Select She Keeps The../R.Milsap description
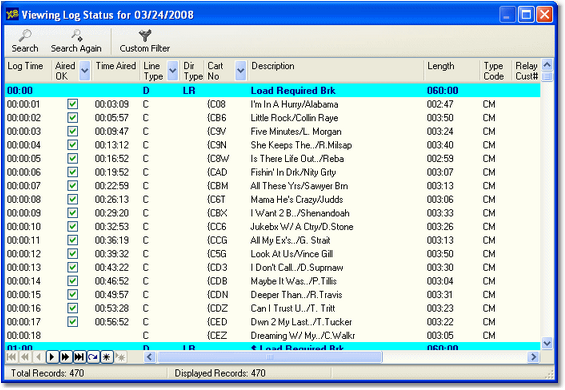Screen dimensions: 565x390 [301, 145]
